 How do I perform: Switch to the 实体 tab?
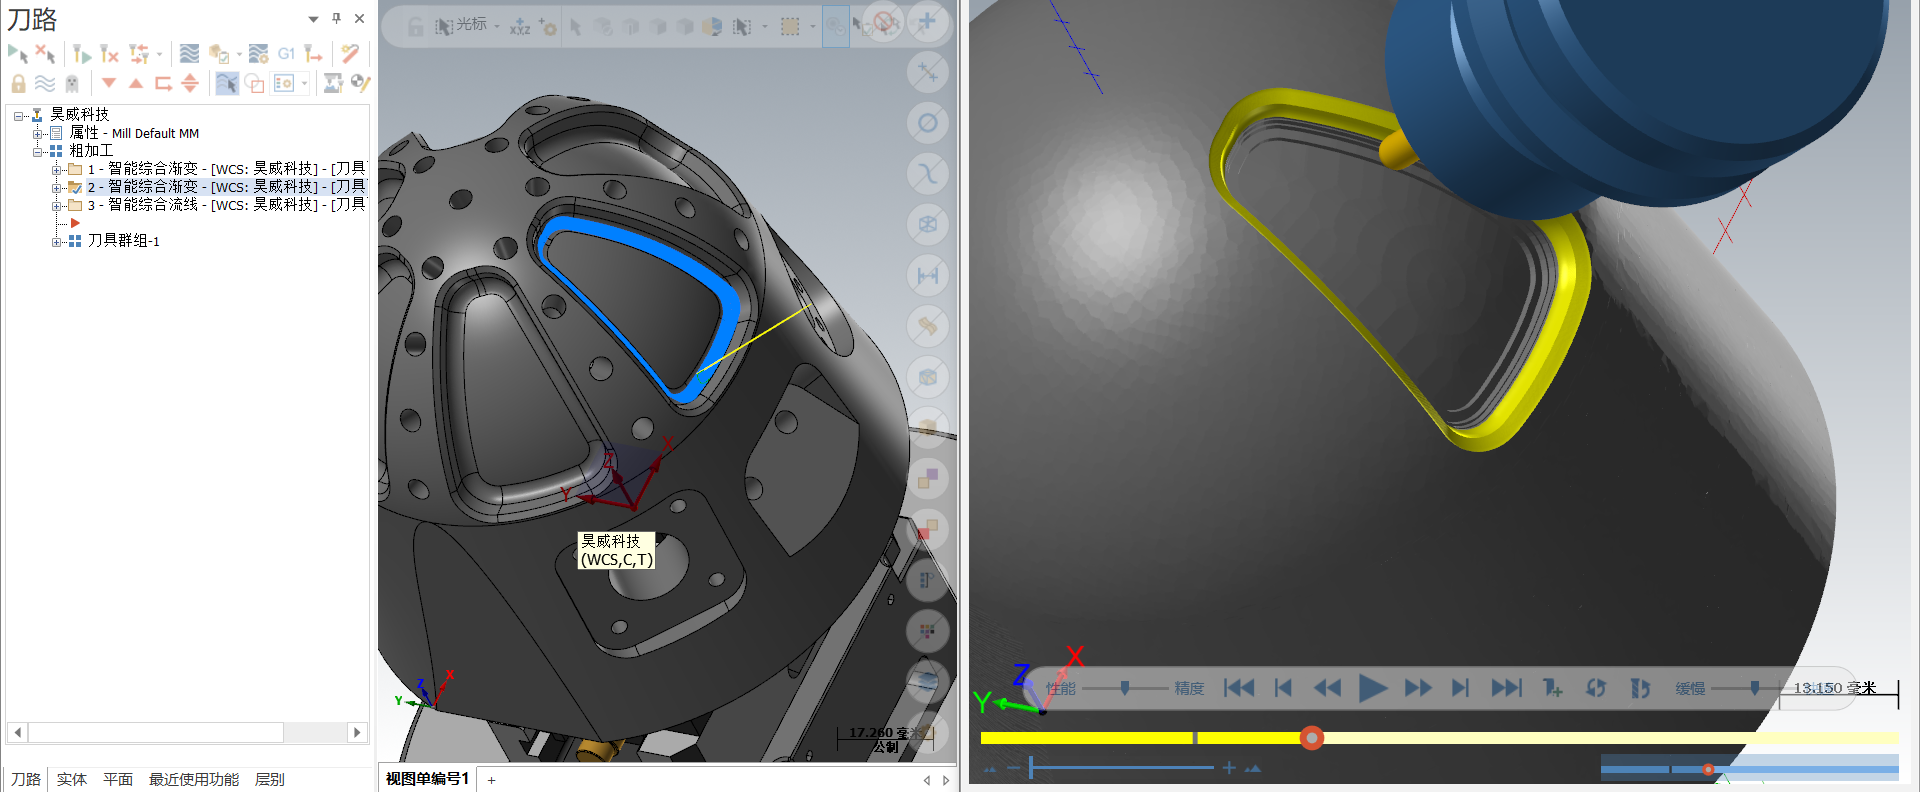71,779
